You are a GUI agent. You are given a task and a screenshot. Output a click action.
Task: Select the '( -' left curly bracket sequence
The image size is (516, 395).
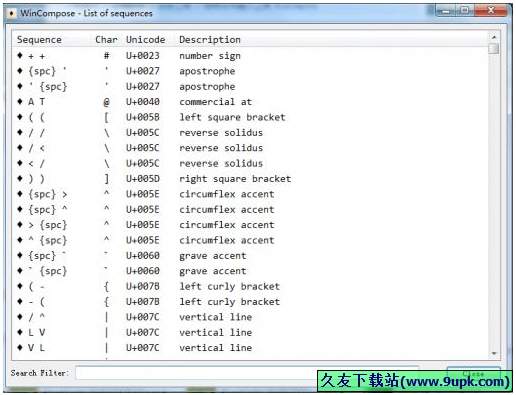click(x=250, y=286)
